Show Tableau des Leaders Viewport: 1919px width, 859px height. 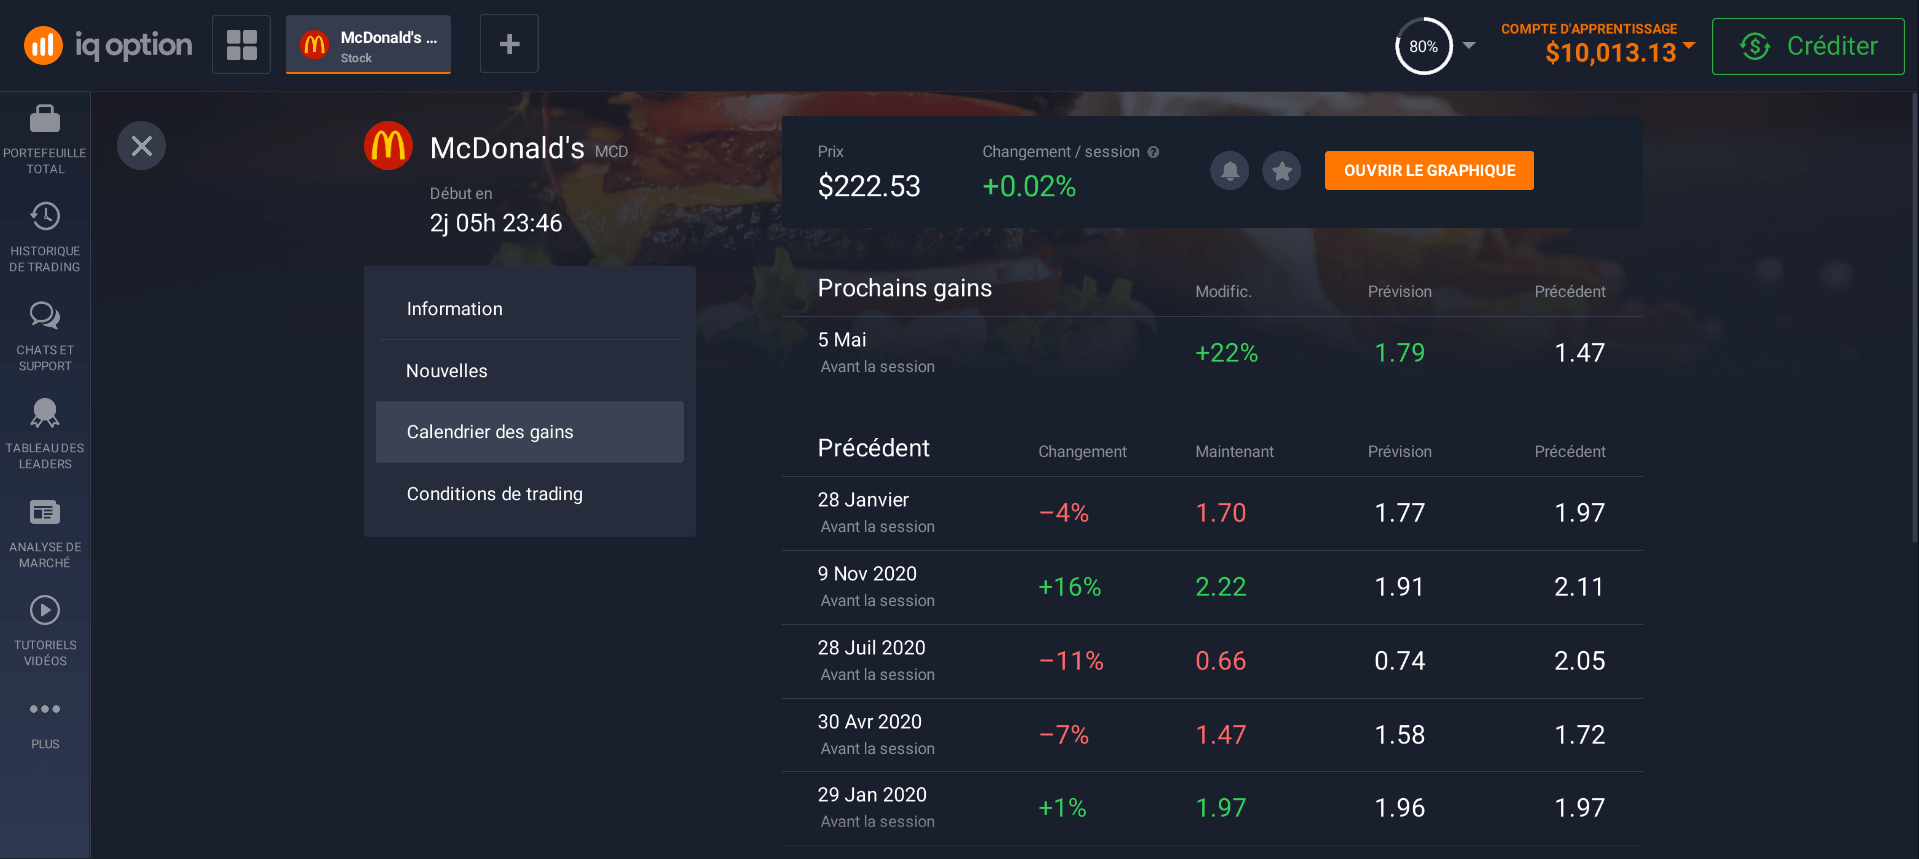click(x=45, y=413)
